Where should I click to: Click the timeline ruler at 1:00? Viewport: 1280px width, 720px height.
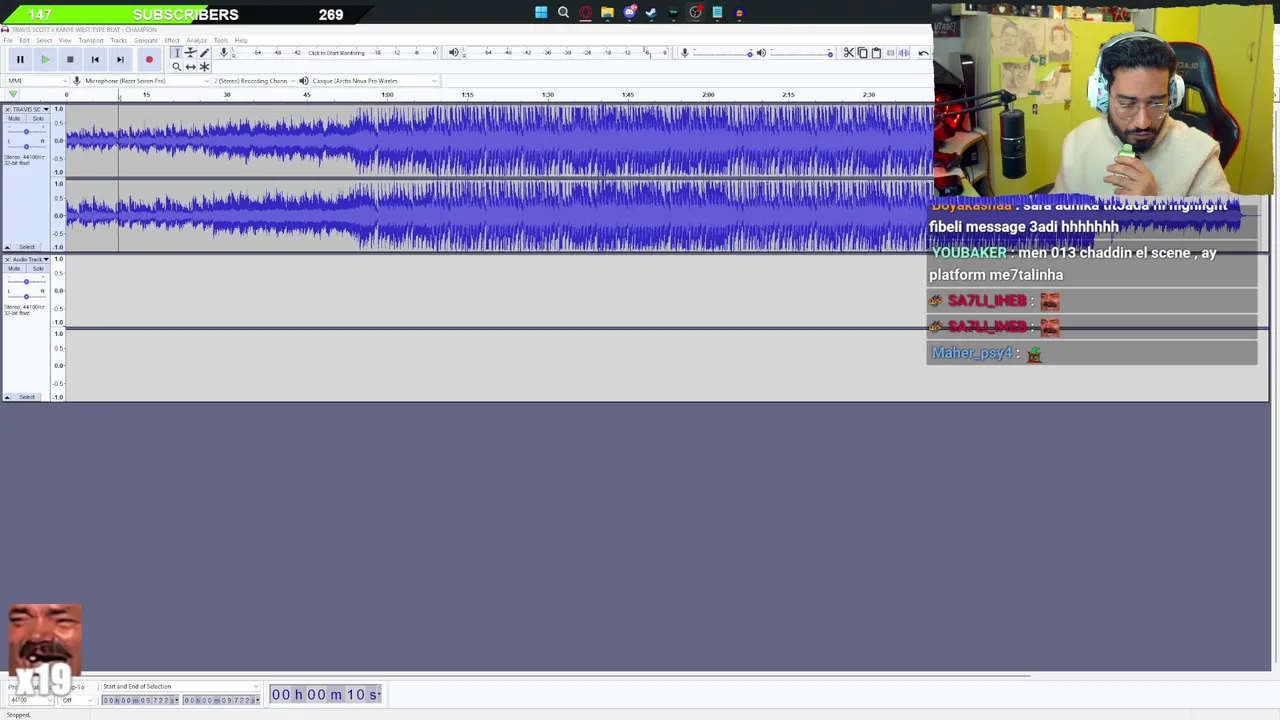[387, 95]
